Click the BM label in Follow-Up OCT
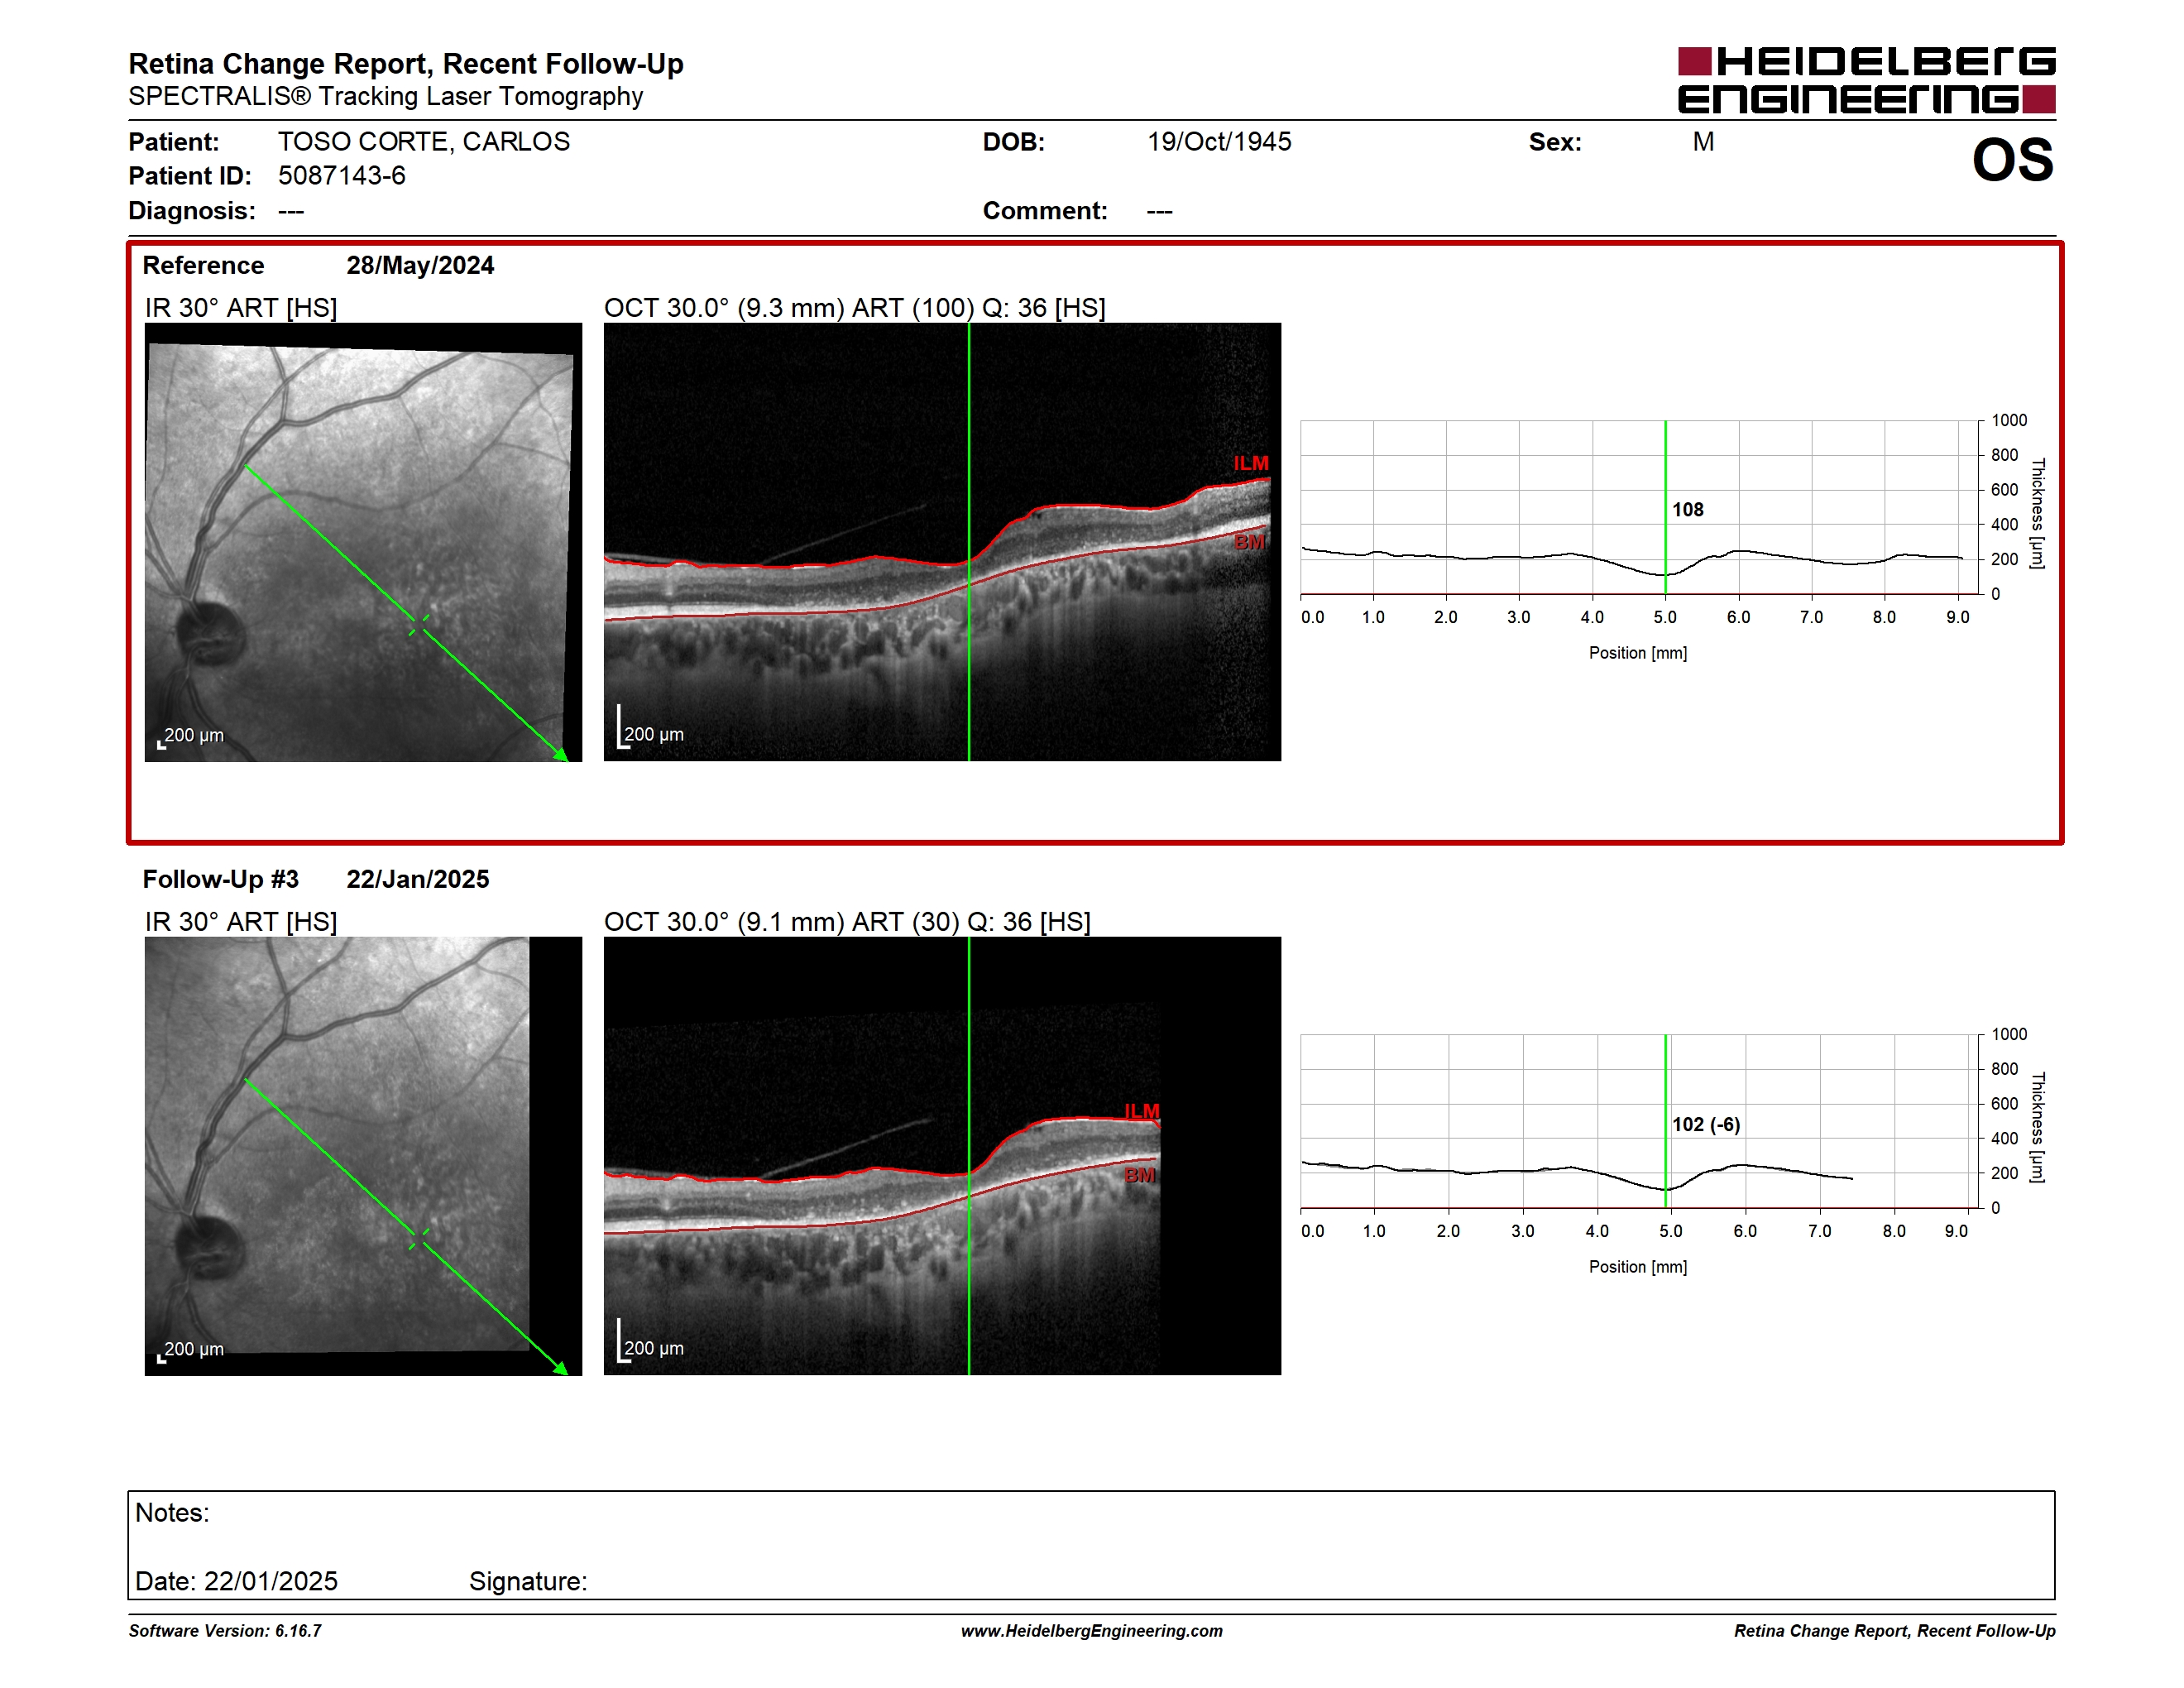The height and width of the screenshot is (1688, 2184). pos(1139,1175)
